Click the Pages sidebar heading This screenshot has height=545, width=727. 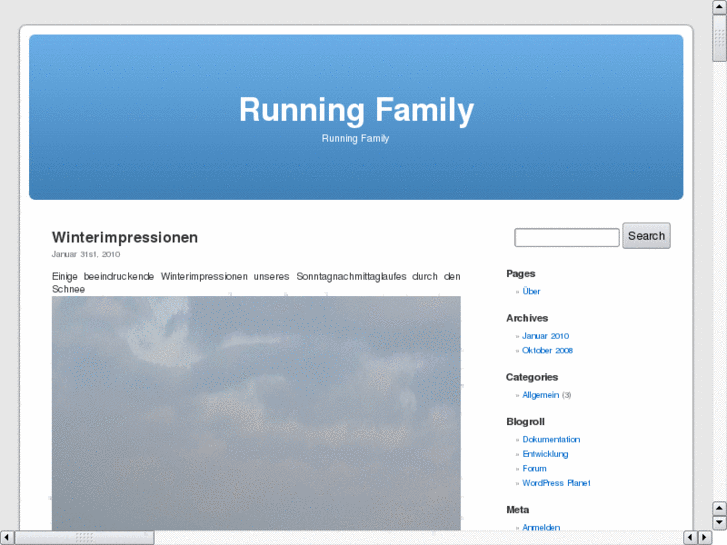pyautogui.click(x=521, y=274)
